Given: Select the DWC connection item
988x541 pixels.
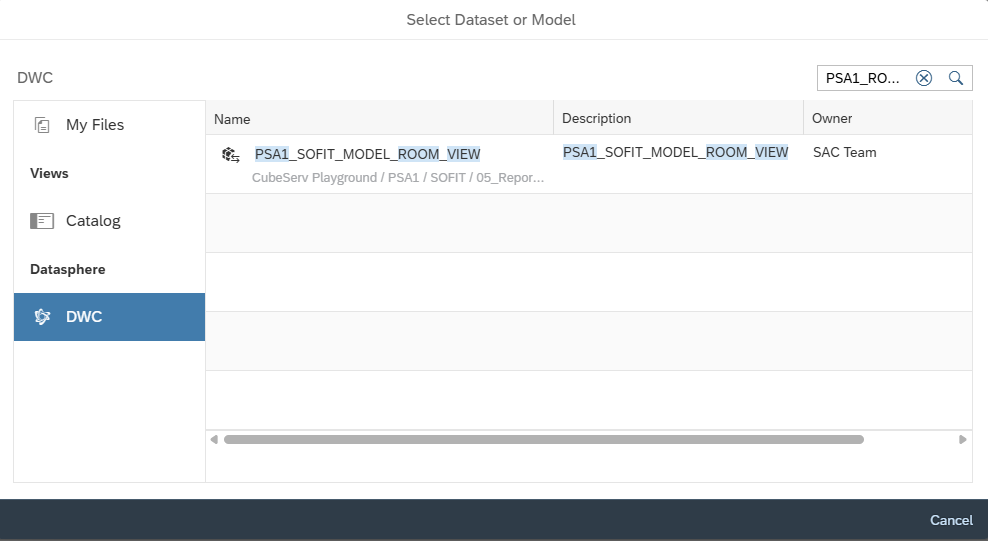Looking at the screenshot, I should (x=110, y=317).
